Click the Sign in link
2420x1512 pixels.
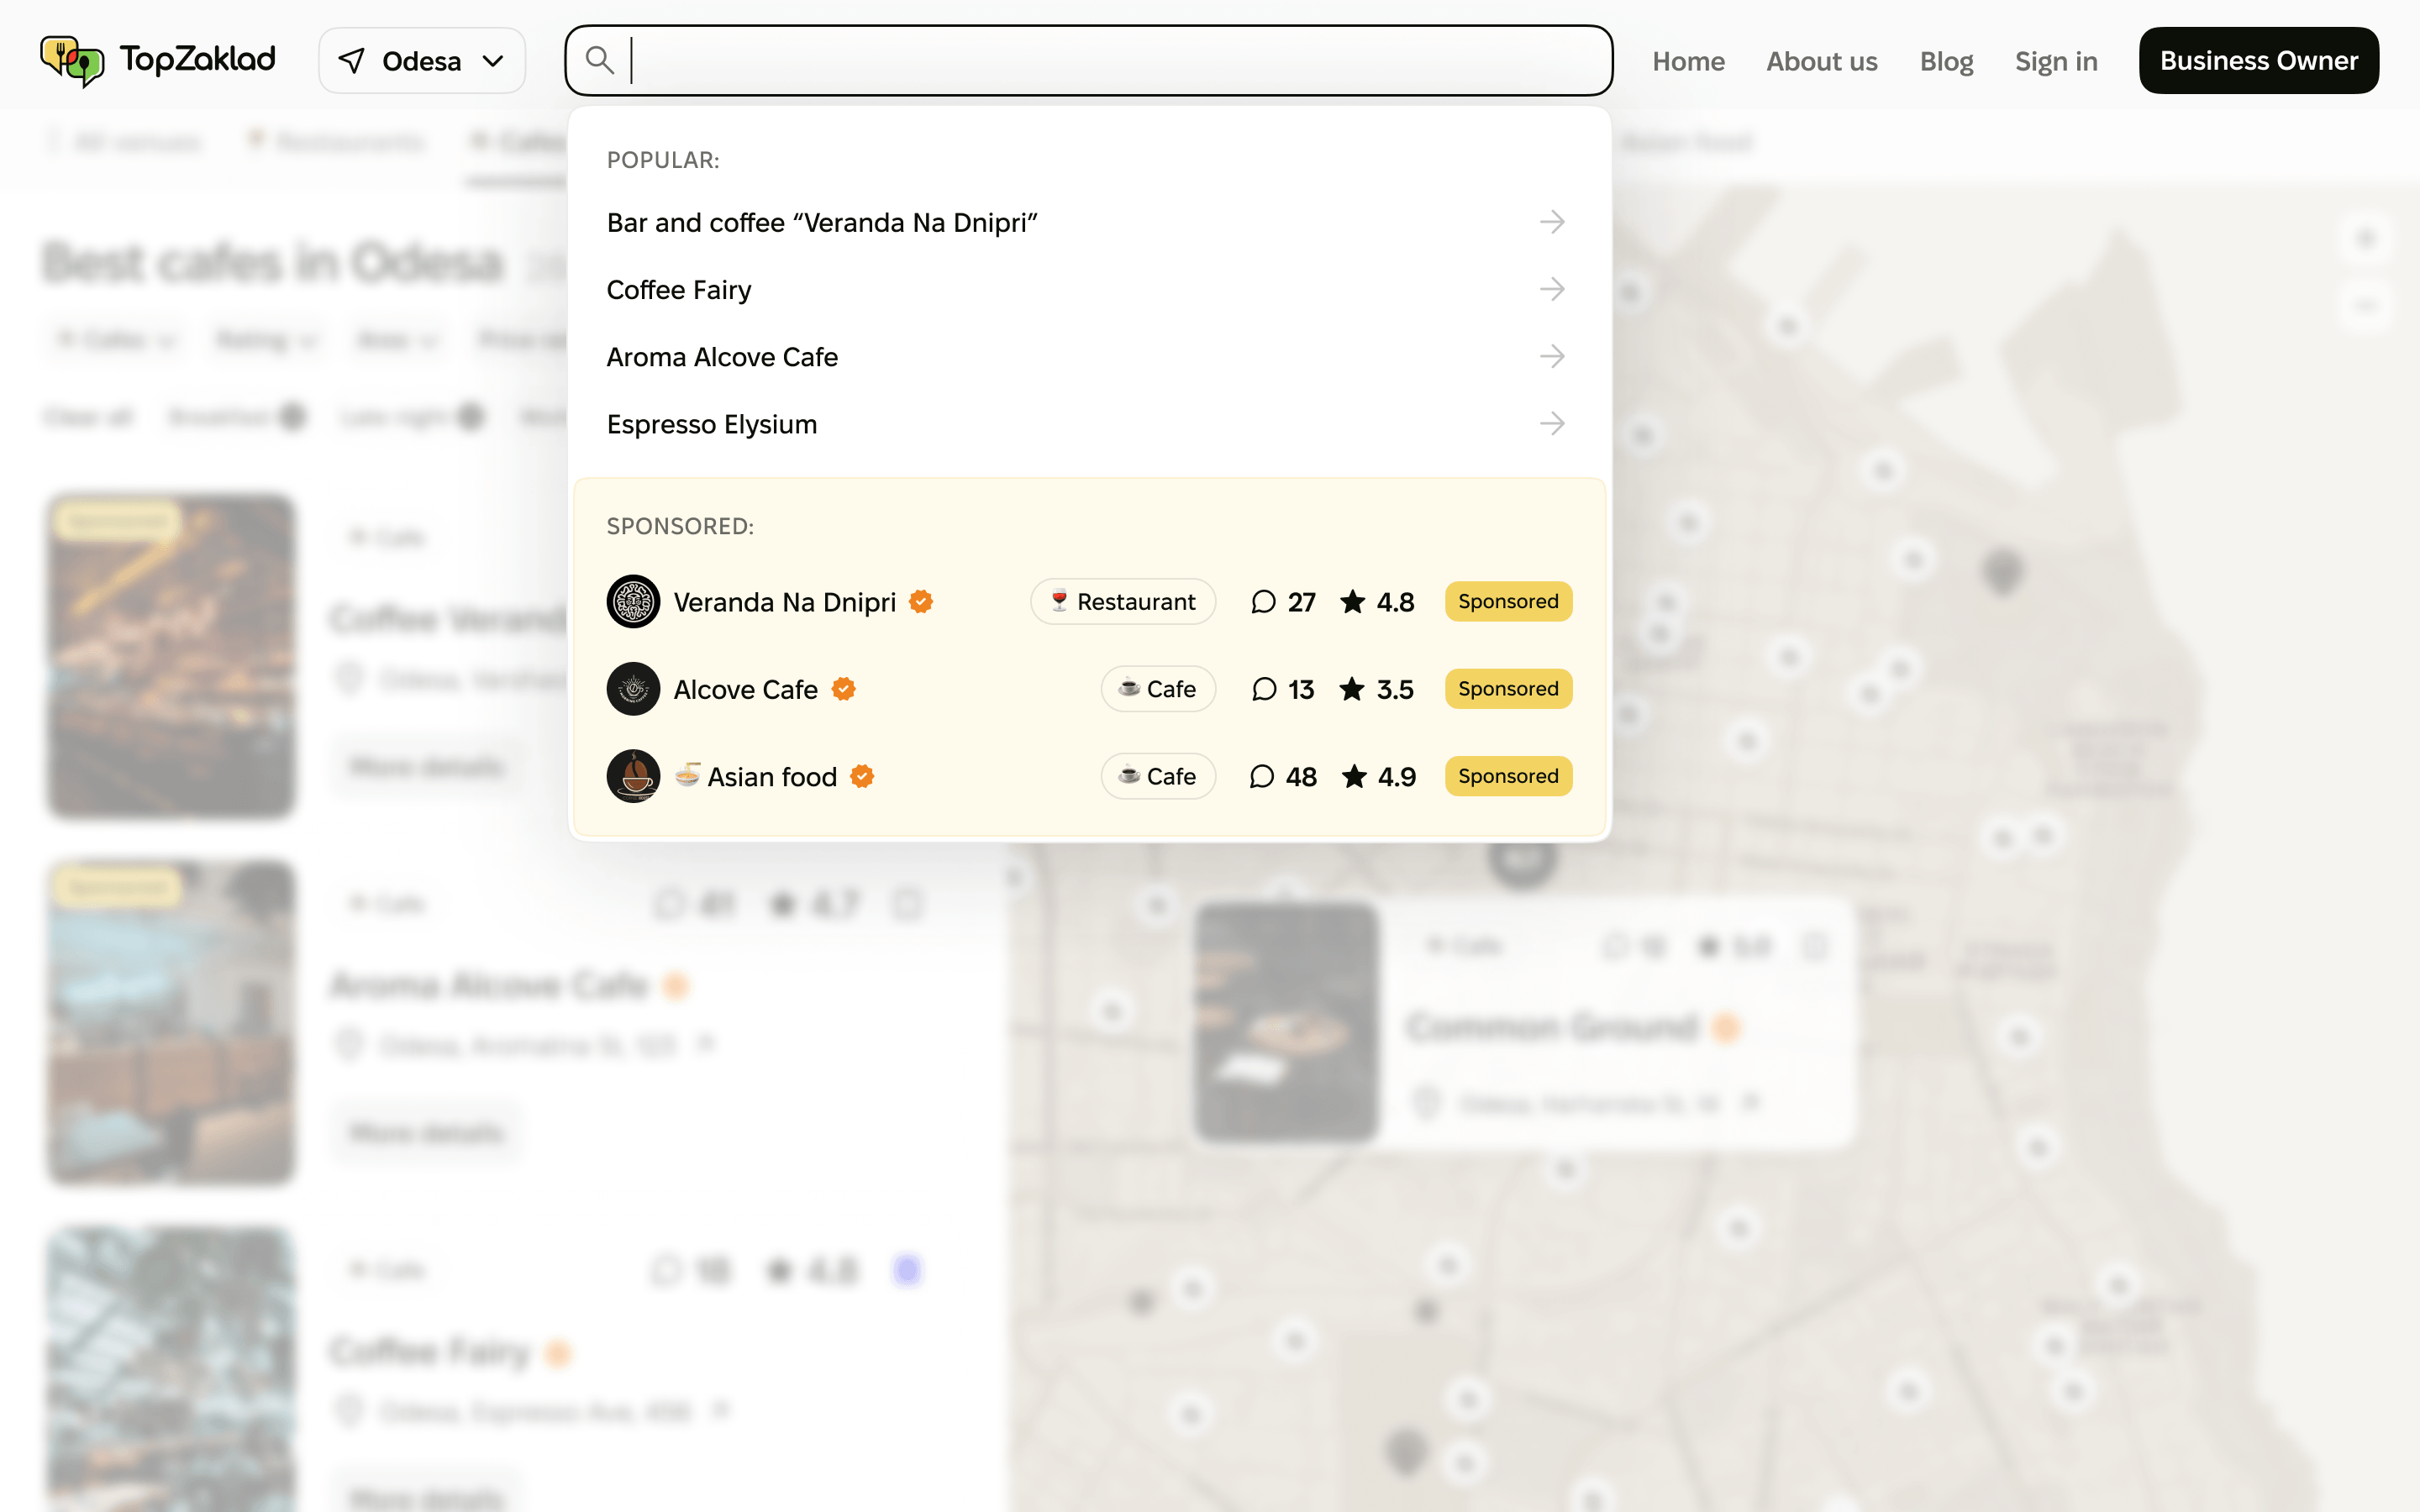pos(2056,60)
